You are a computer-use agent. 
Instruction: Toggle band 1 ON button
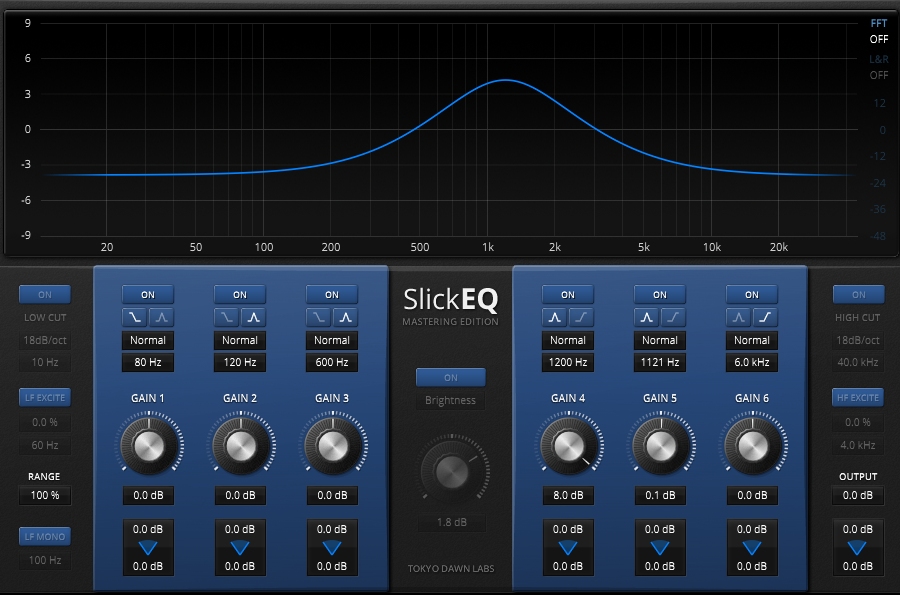pyautogui.click(x=148, y=294)
